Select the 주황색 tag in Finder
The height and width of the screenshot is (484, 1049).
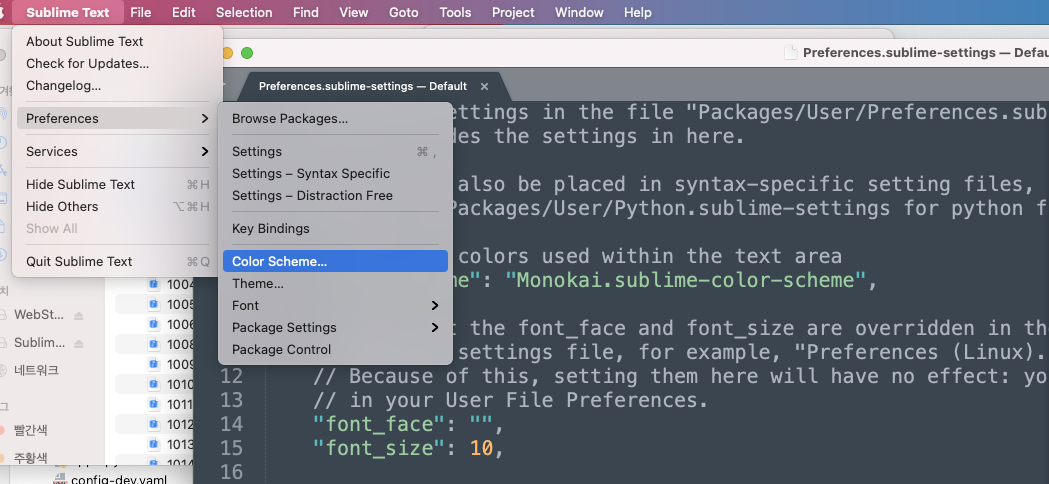pyautogui.click(x=31, y=458)
